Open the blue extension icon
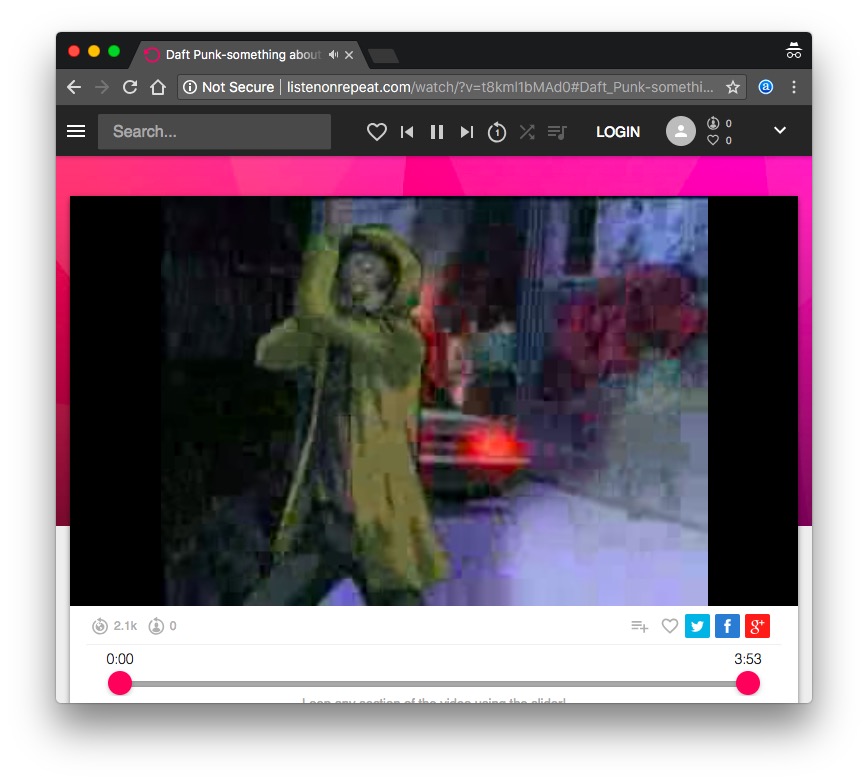This screenshot has width=868, height=783. pyautogui.click(x=766, y=87)
